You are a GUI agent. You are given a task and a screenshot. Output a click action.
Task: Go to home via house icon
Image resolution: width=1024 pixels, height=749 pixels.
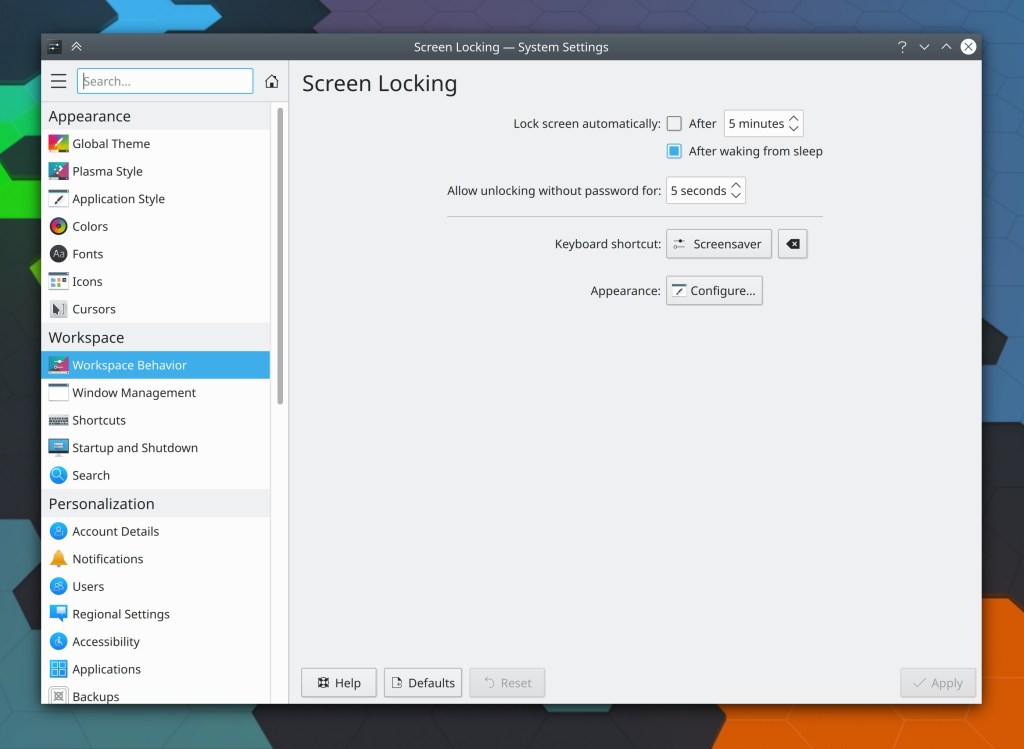click(271, 82)
